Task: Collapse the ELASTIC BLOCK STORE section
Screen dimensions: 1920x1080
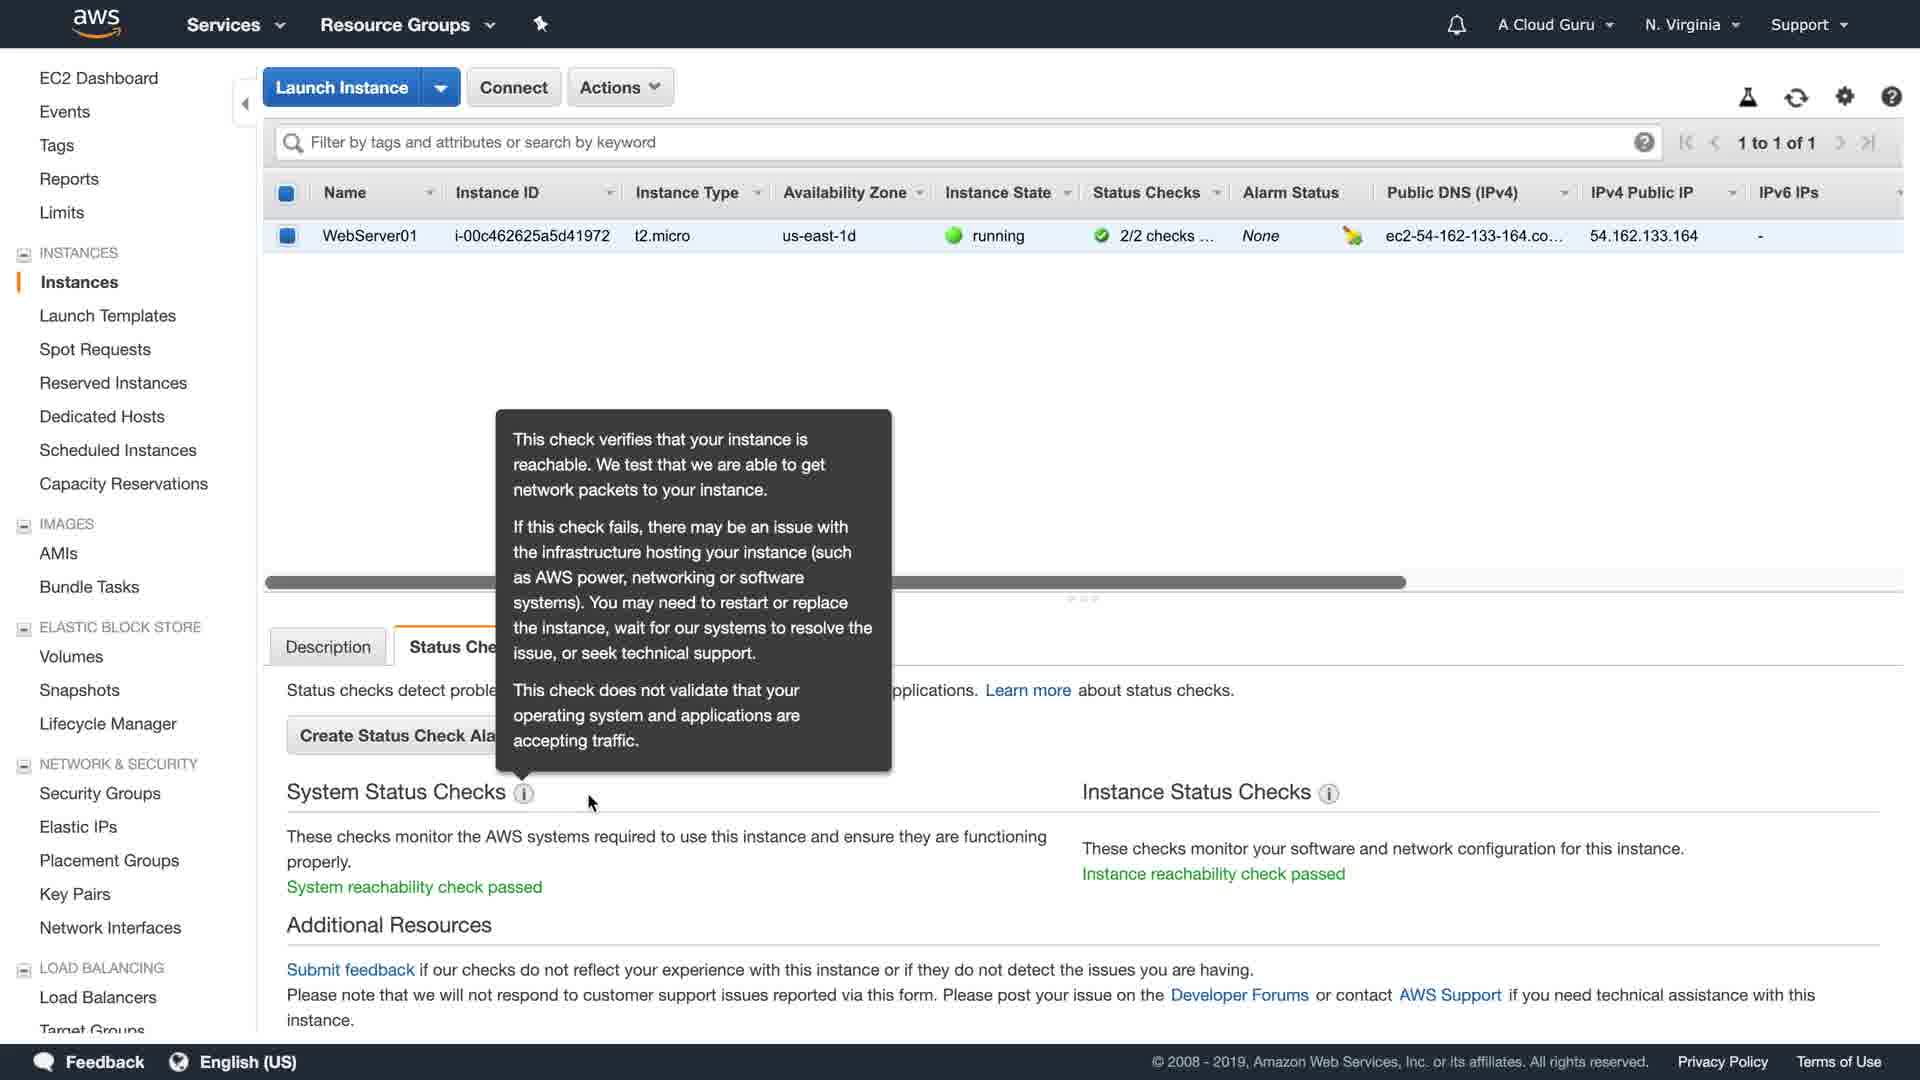Action: click(24, 628)
